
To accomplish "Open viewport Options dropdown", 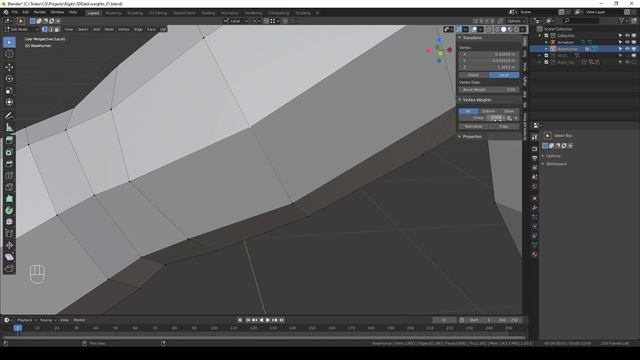I will (516, 21).
